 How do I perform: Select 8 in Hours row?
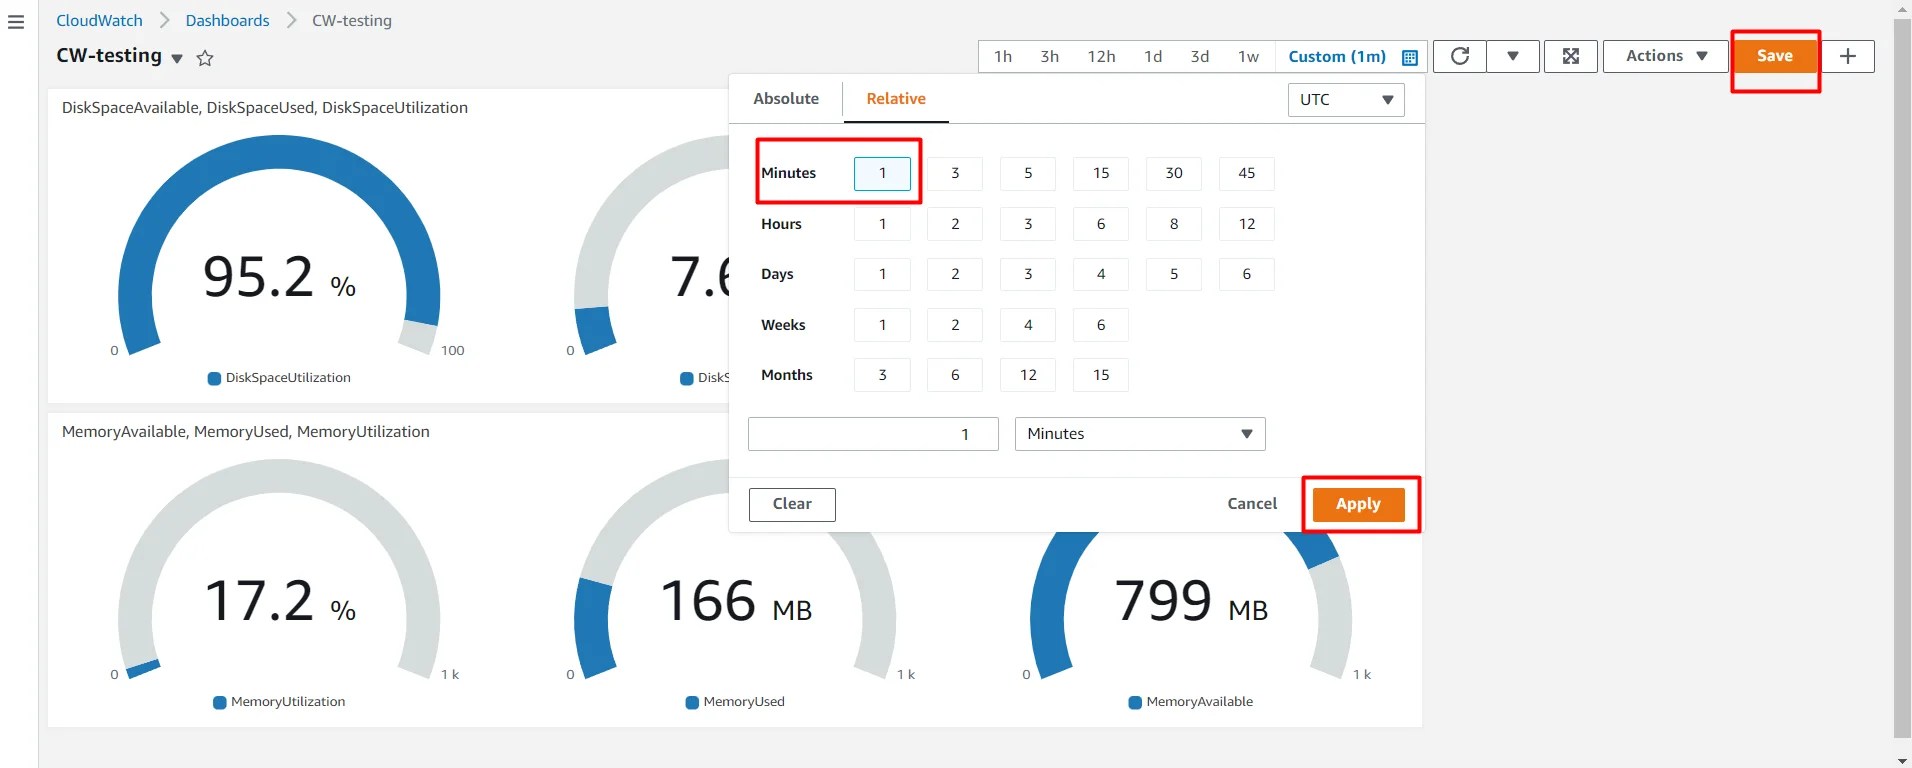pos(1174,224)
